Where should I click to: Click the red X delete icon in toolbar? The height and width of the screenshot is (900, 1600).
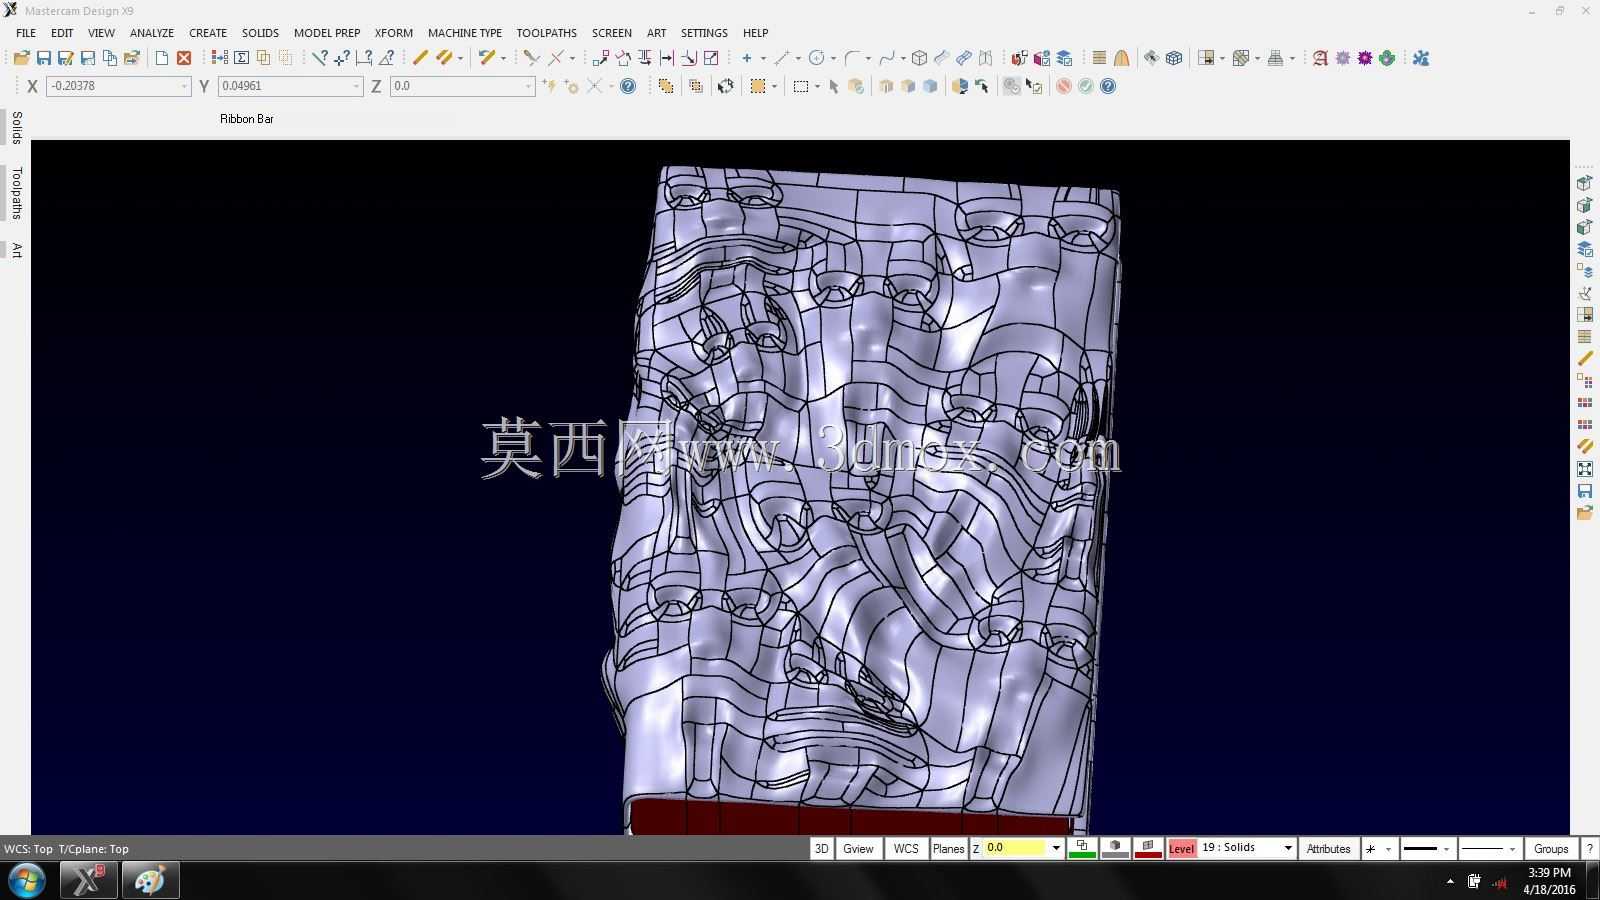(x=184, y=58)
